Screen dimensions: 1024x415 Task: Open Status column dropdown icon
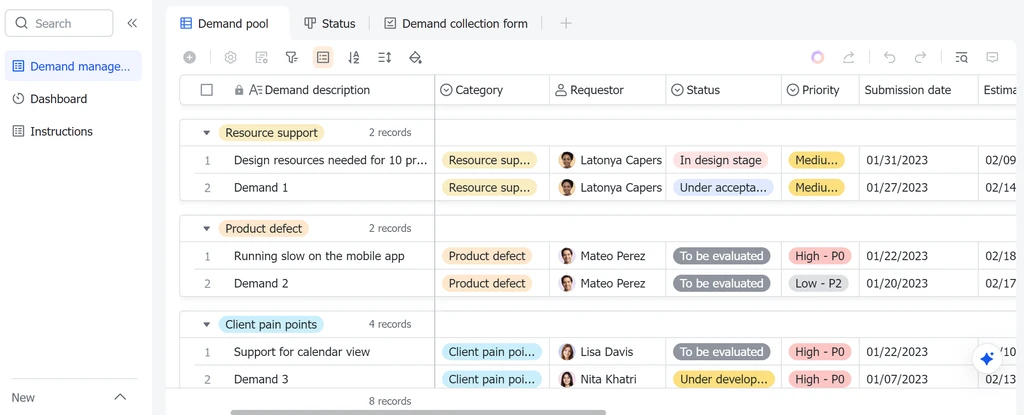click(x=678, y=90)
